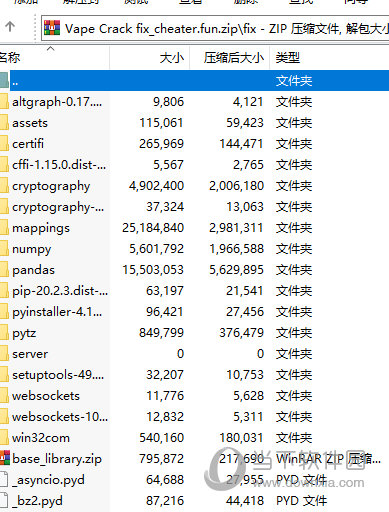The height and width of the screenshot is (512, 389).
Task: Click the server folder icon
Action: click(4, 354)
